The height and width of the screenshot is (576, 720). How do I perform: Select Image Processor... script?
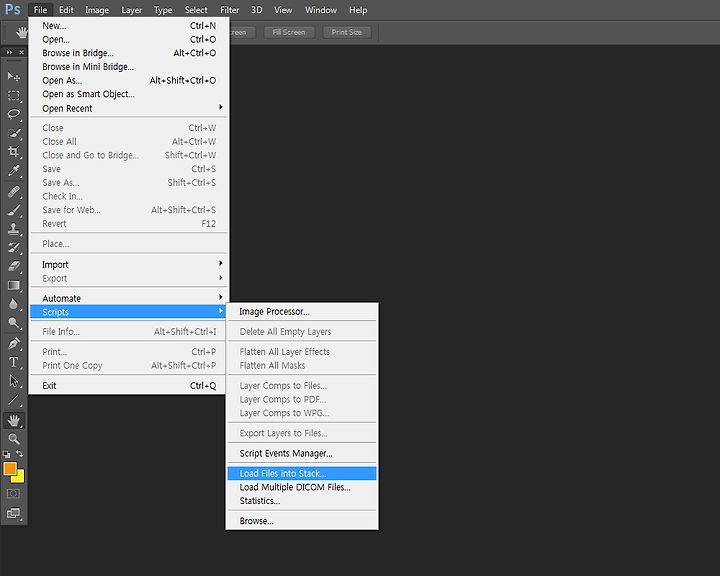(x=302, y=311)
